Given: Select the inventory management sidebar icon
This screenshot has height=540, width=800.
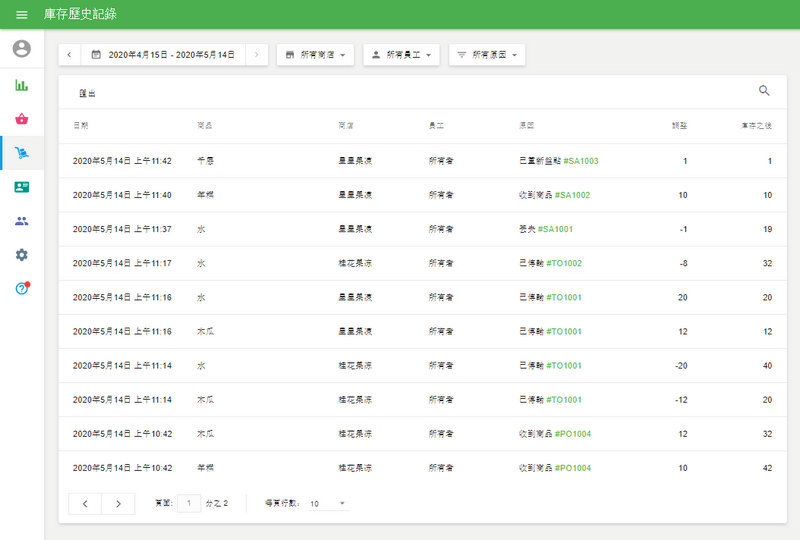Looking at the screenshot, I should (x=22, y=153).
